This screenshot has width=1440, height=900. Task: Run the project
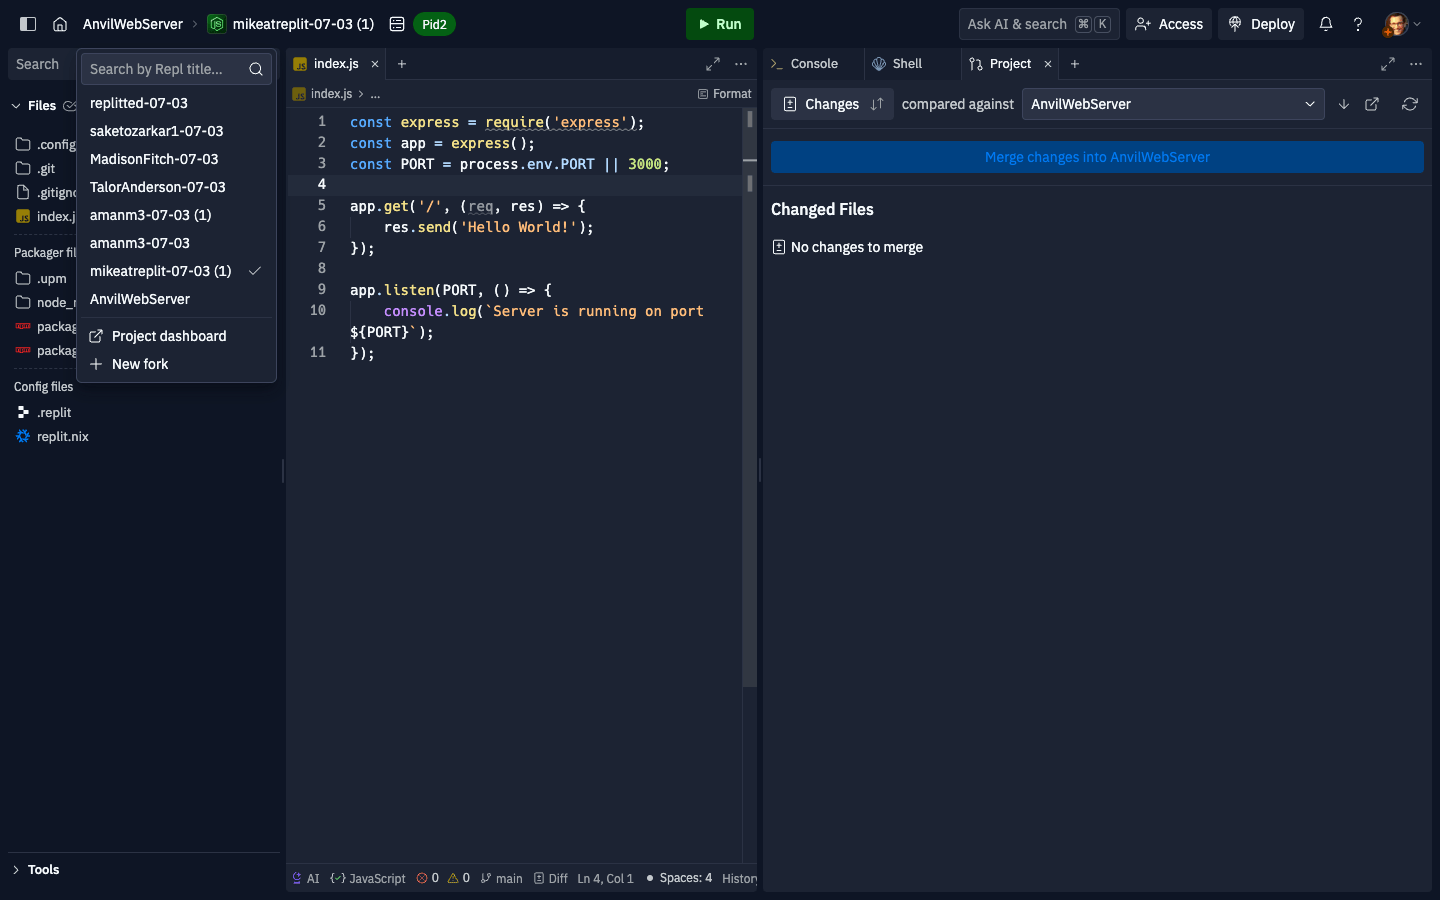(720, 24)
